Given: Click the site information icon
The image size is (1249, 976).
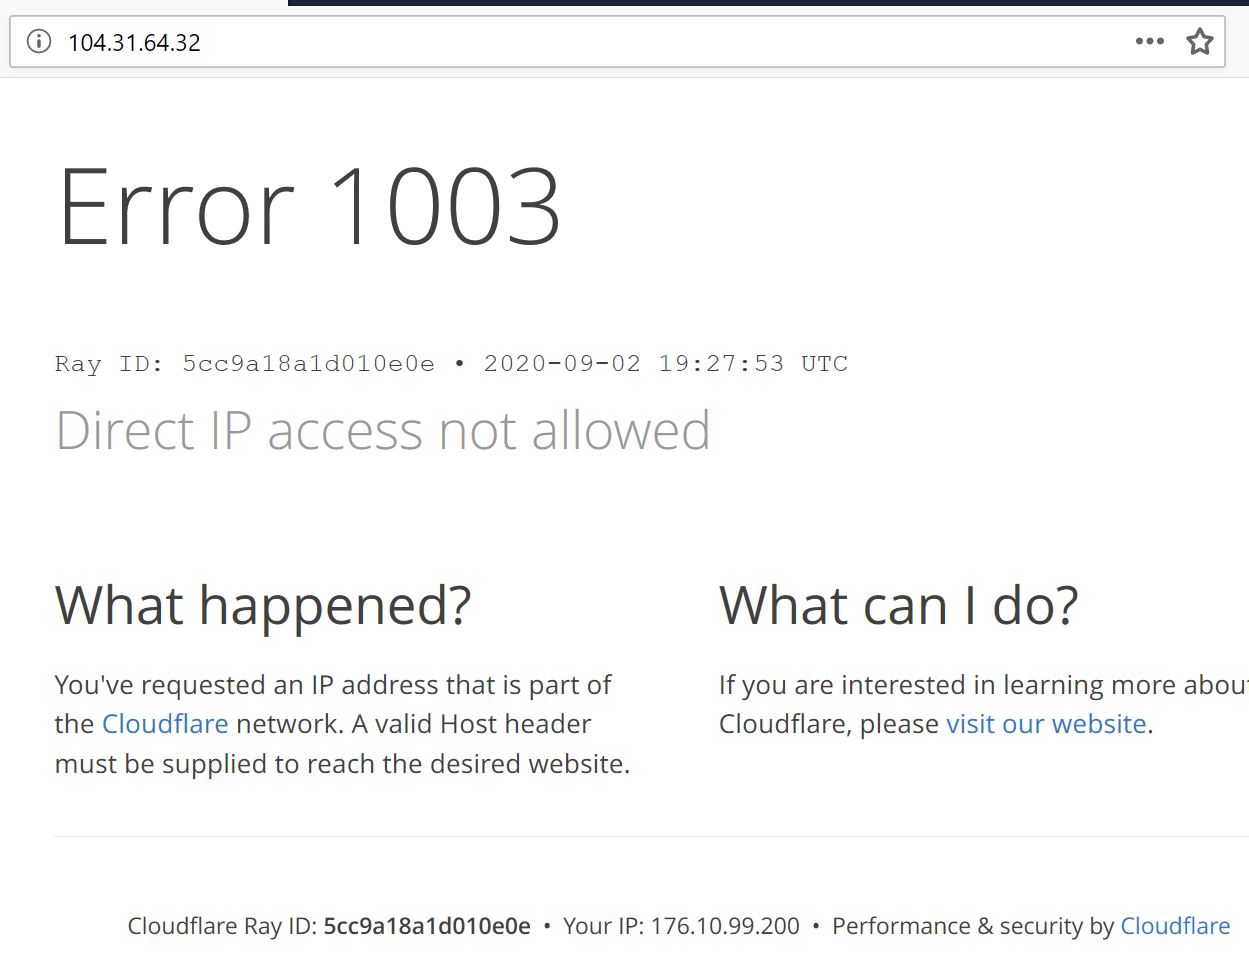Looking at the screenshot, I should [38, 41].
